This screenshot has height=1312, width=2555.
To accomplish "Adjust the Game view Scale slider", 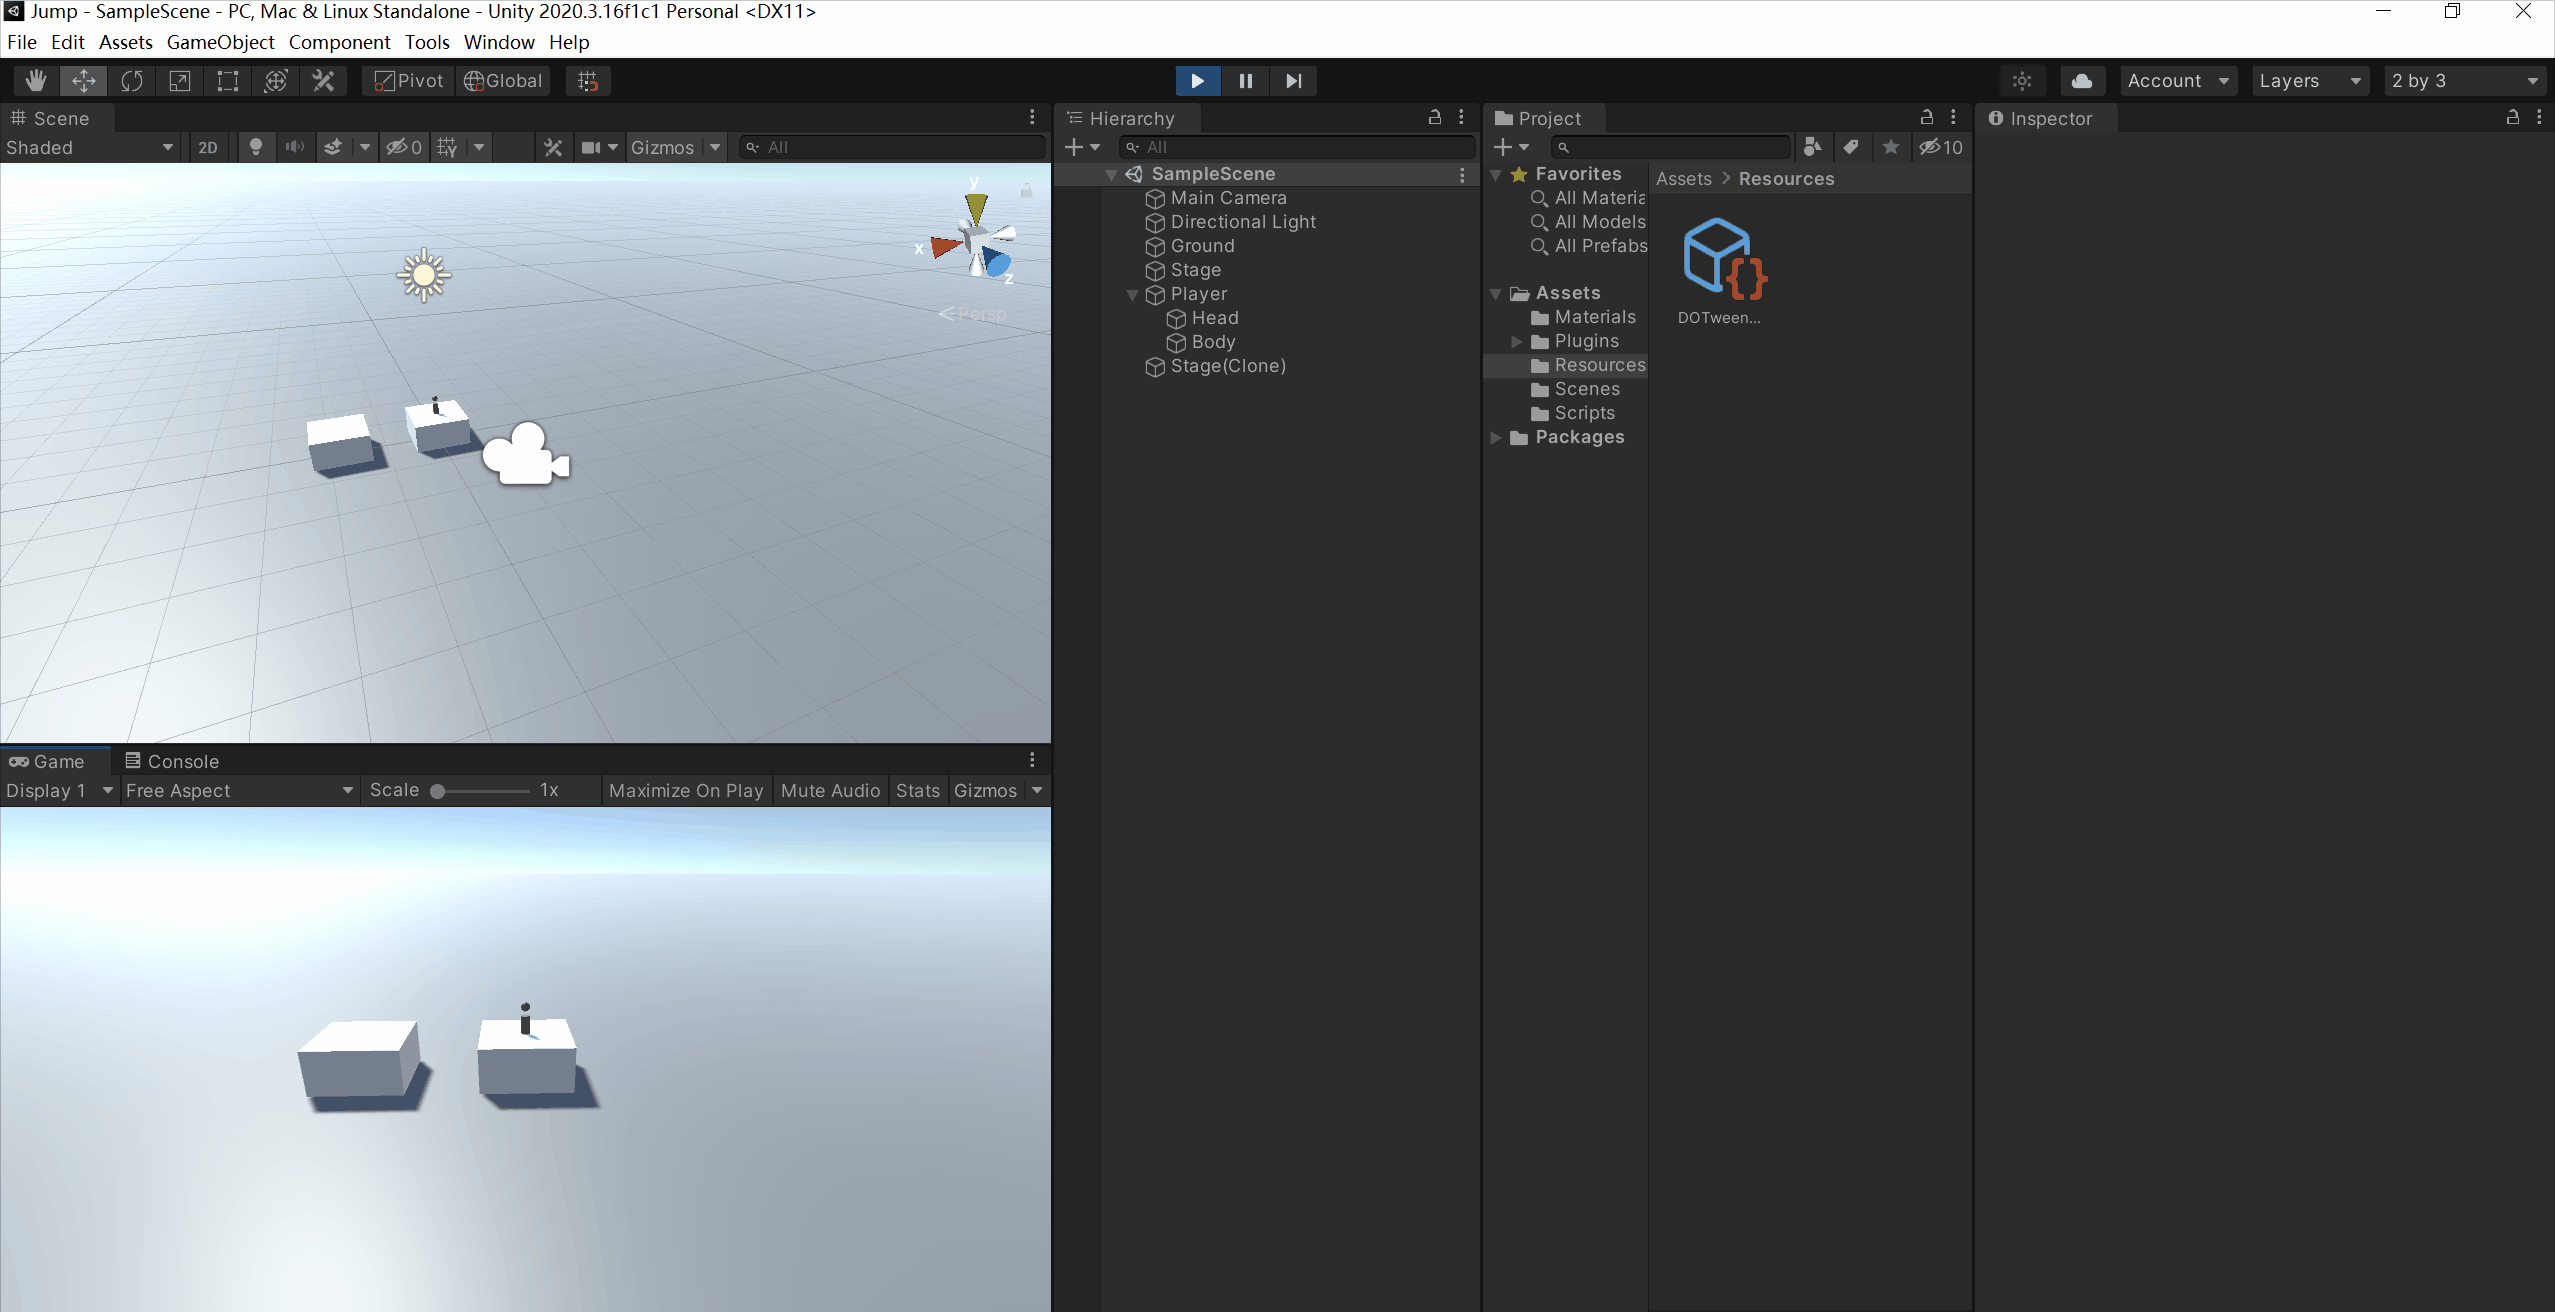I will (438, 790).
